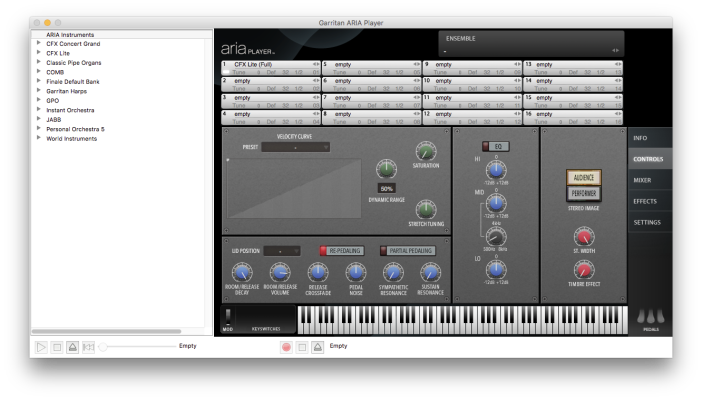This screenshot has height=400, width=702.
Task: Click the EQ MID gain knob
Action: (496, 203)
